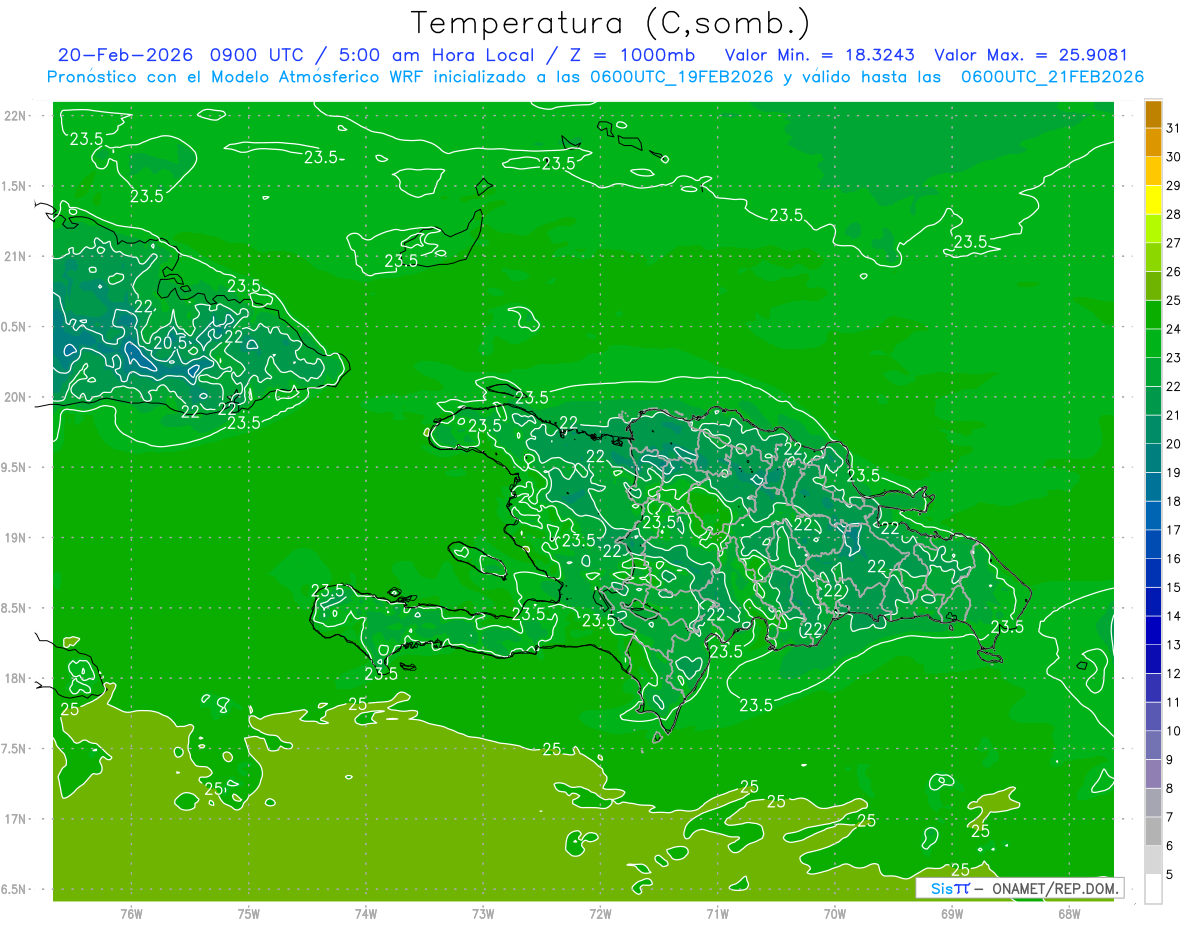Click the colorbar tick label "31"
The height and width of the screenshot is (927, 1200).
tap(1174, 128)
